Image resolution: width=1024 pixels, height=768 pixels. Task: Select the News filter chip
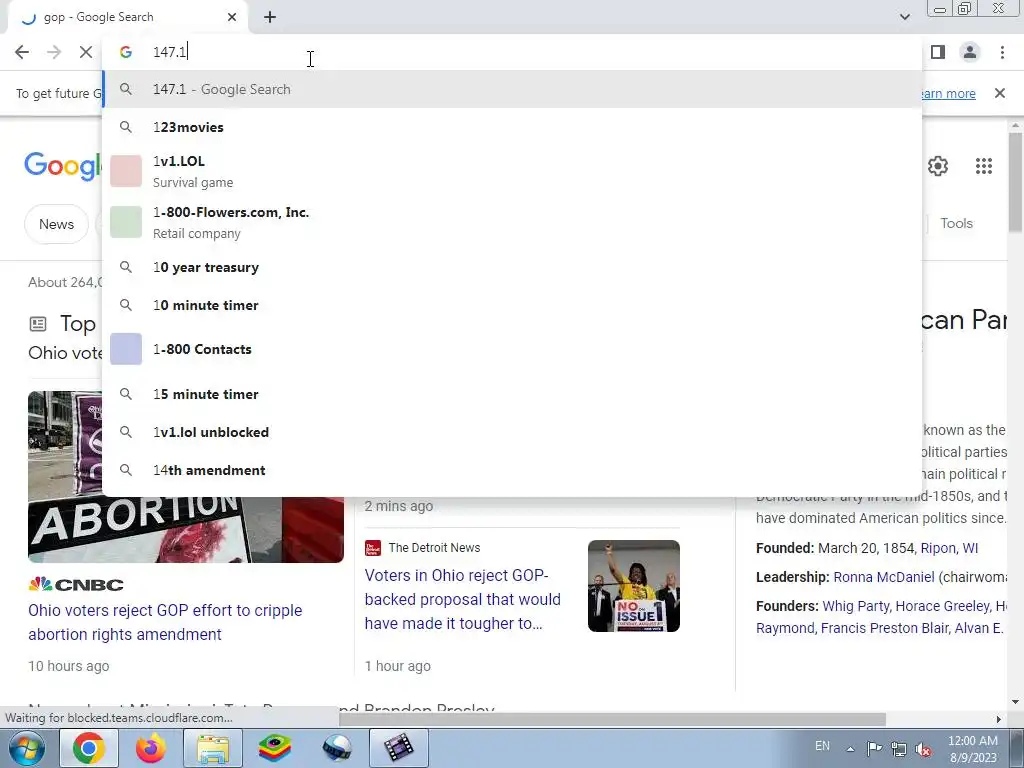coord(56,224)
